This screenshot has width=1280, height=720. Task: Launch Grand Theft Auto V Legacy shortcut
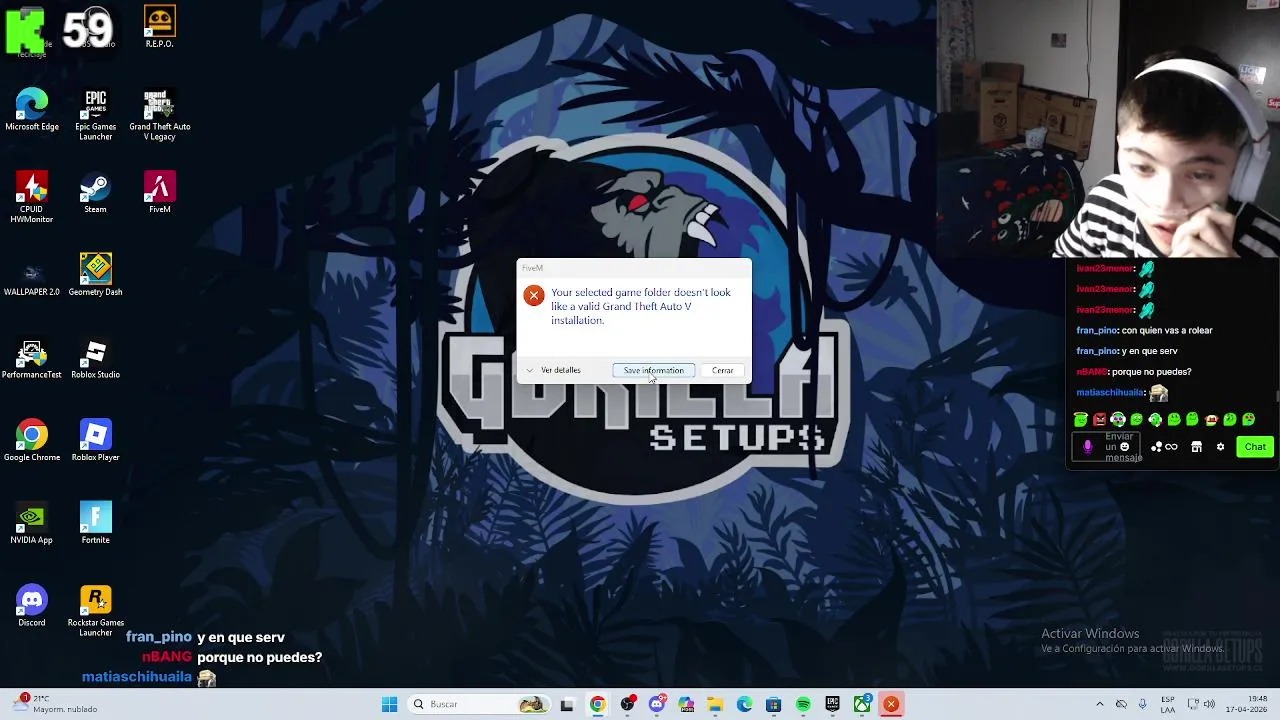[159, 115]
